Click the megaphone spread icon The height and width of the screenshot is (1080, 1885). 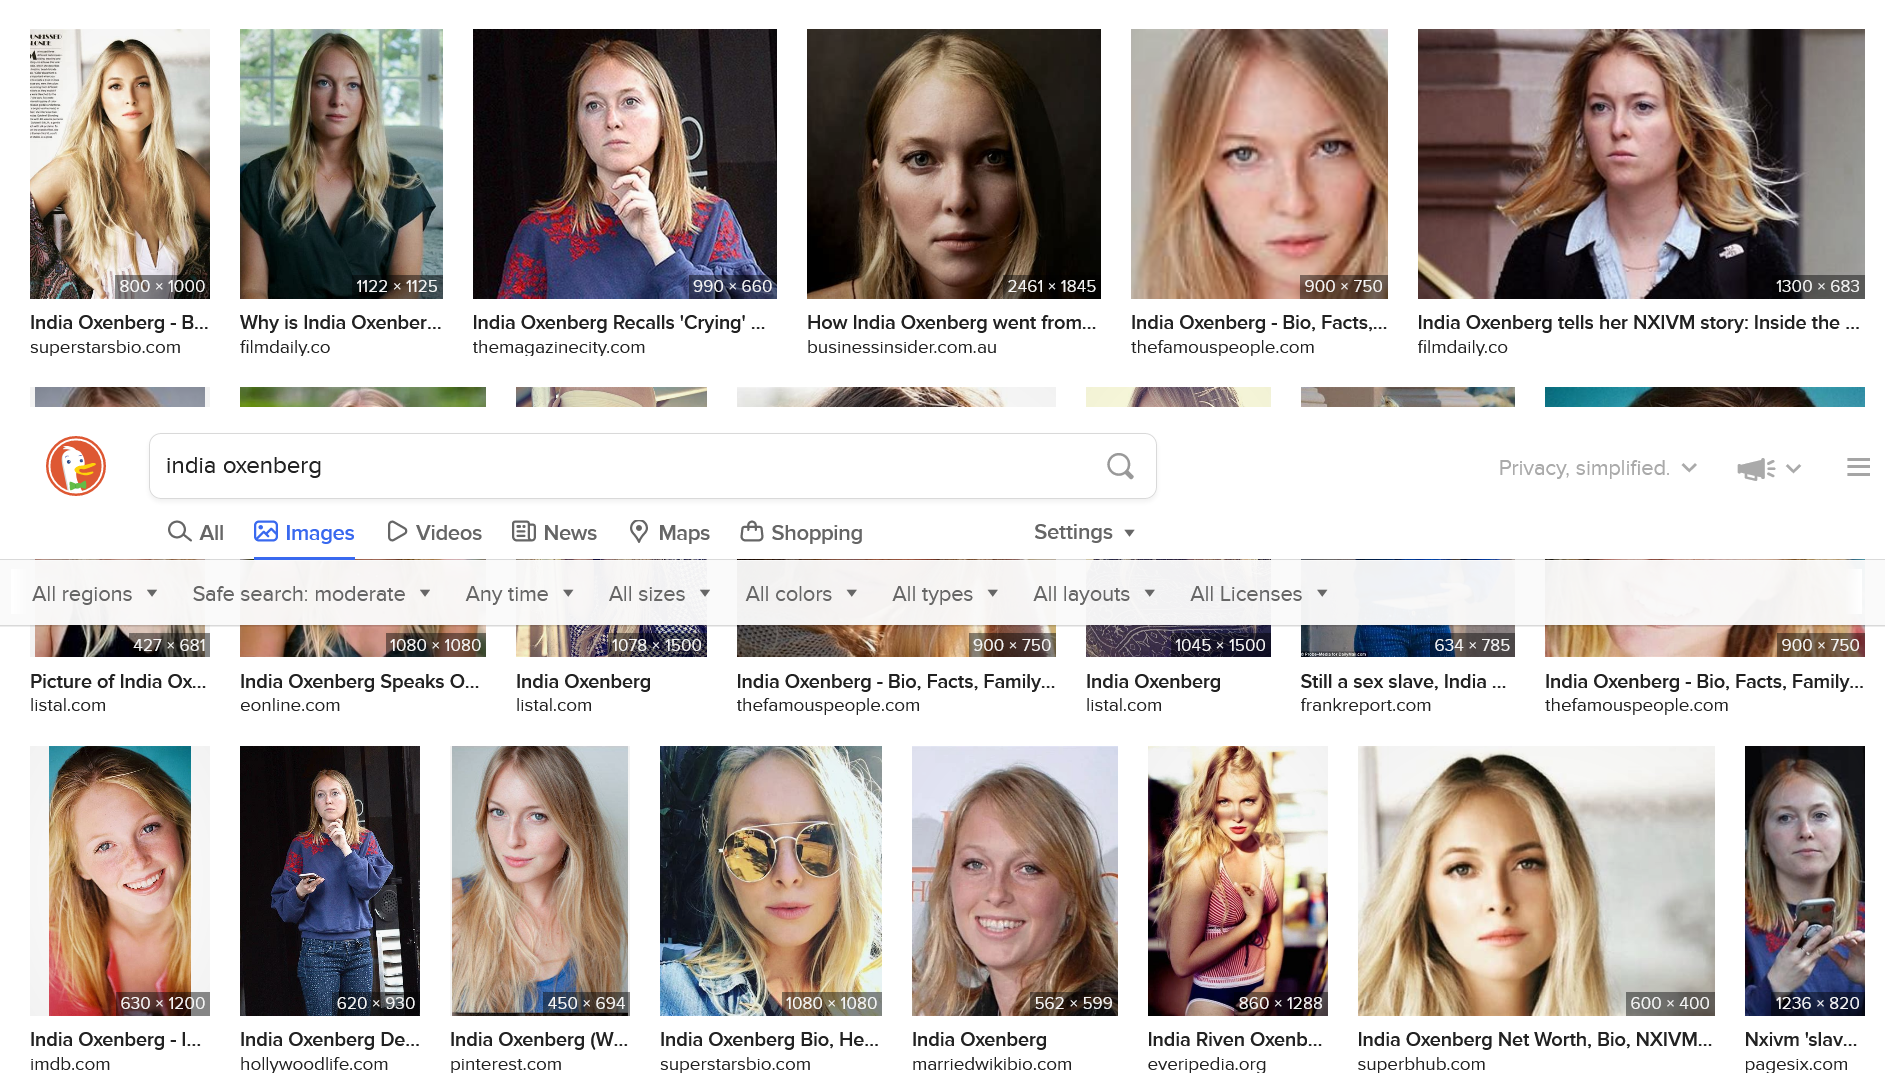click(x=1756, y=468)
